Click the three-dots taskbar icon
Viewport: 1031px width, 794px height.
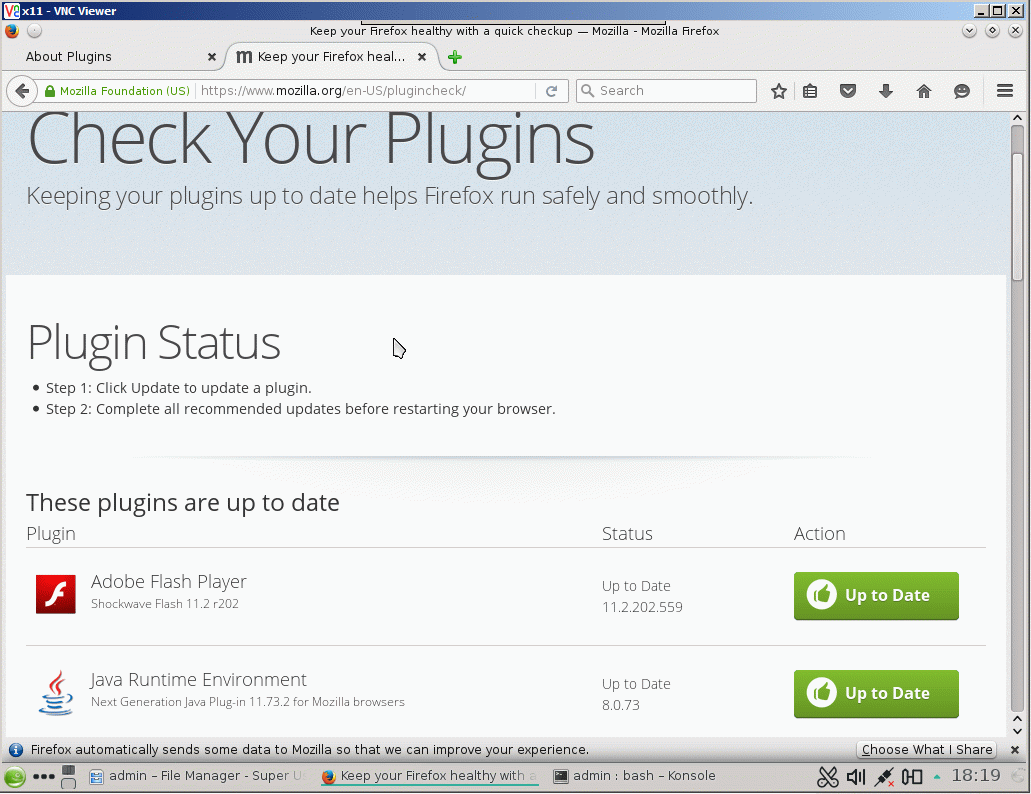pos(43,776)
